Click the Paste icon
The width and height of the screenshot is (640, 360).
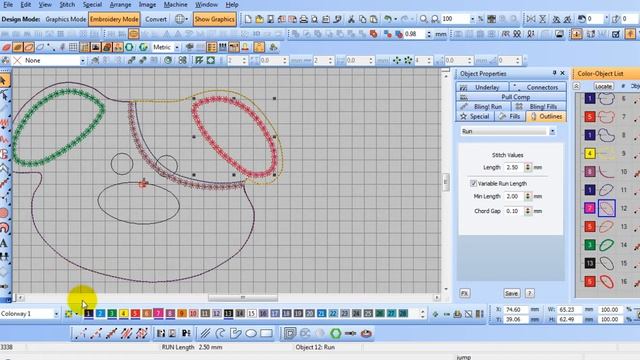[x=373, y=19]
